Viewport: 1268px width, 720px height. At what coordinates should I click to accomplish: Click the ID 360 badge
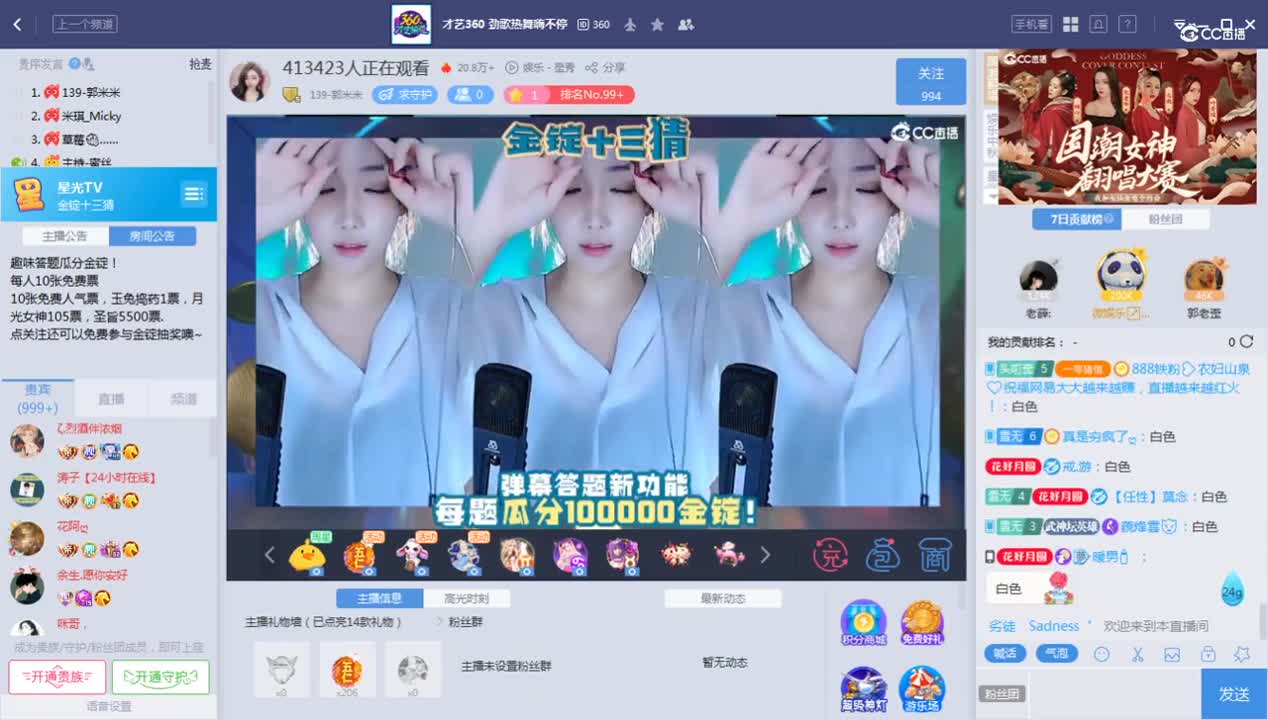click(594, 24)
